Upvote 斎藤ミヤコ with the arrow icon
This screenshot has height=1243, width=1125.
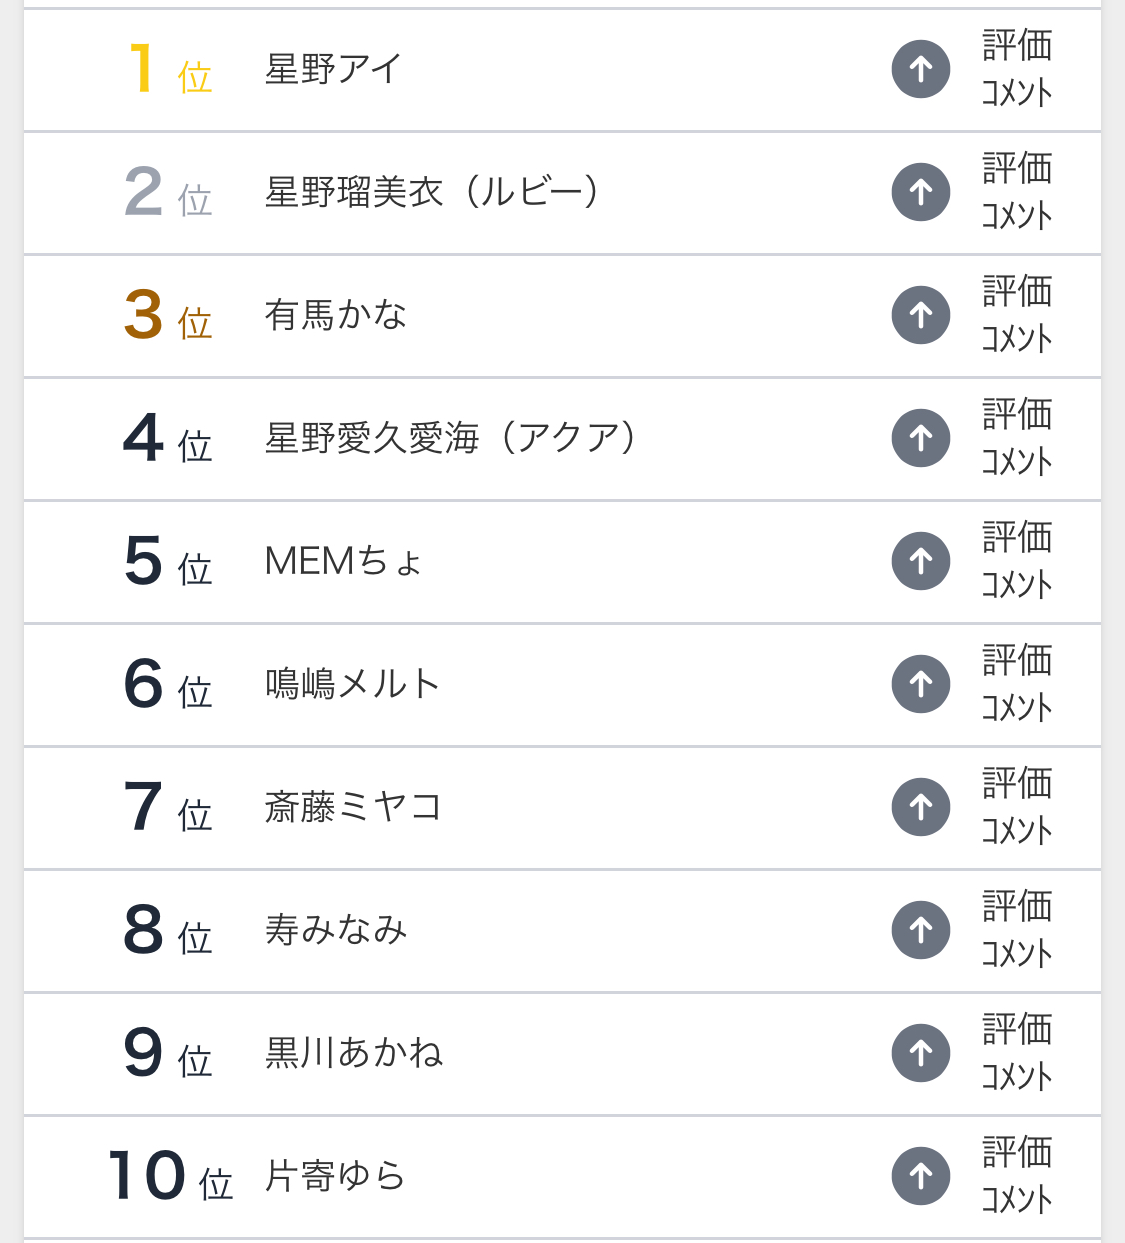[x=920, y=807]
